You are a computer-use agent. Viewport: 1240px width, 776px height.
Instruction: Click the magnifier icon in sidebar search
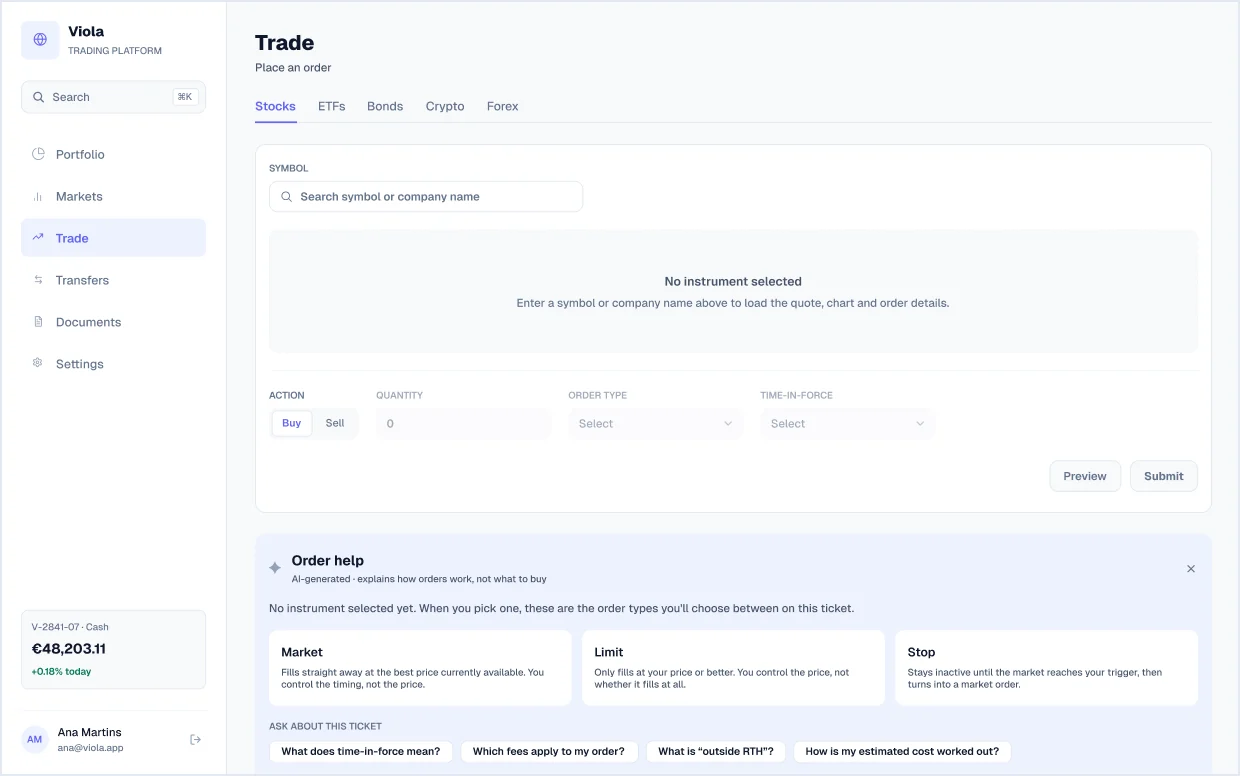39,97
